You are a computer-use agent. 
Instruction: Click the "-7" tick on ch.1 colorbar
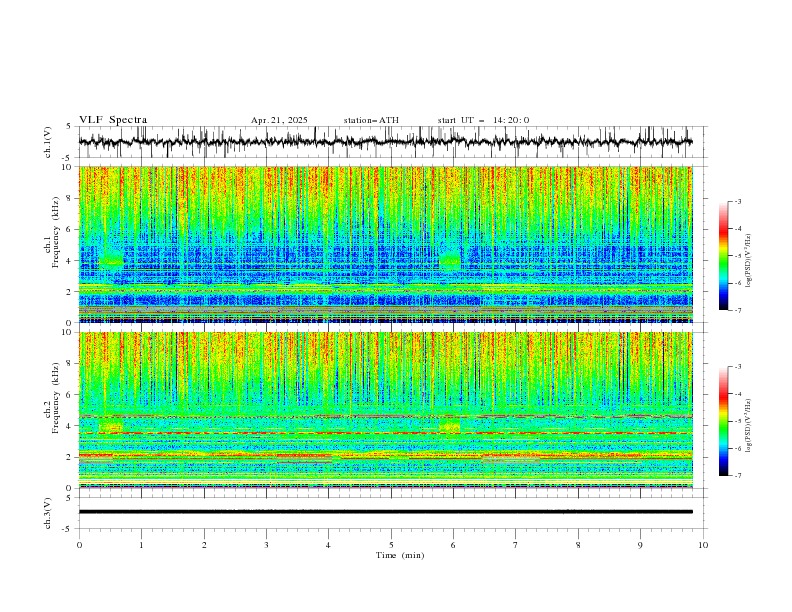pos(737,310)
